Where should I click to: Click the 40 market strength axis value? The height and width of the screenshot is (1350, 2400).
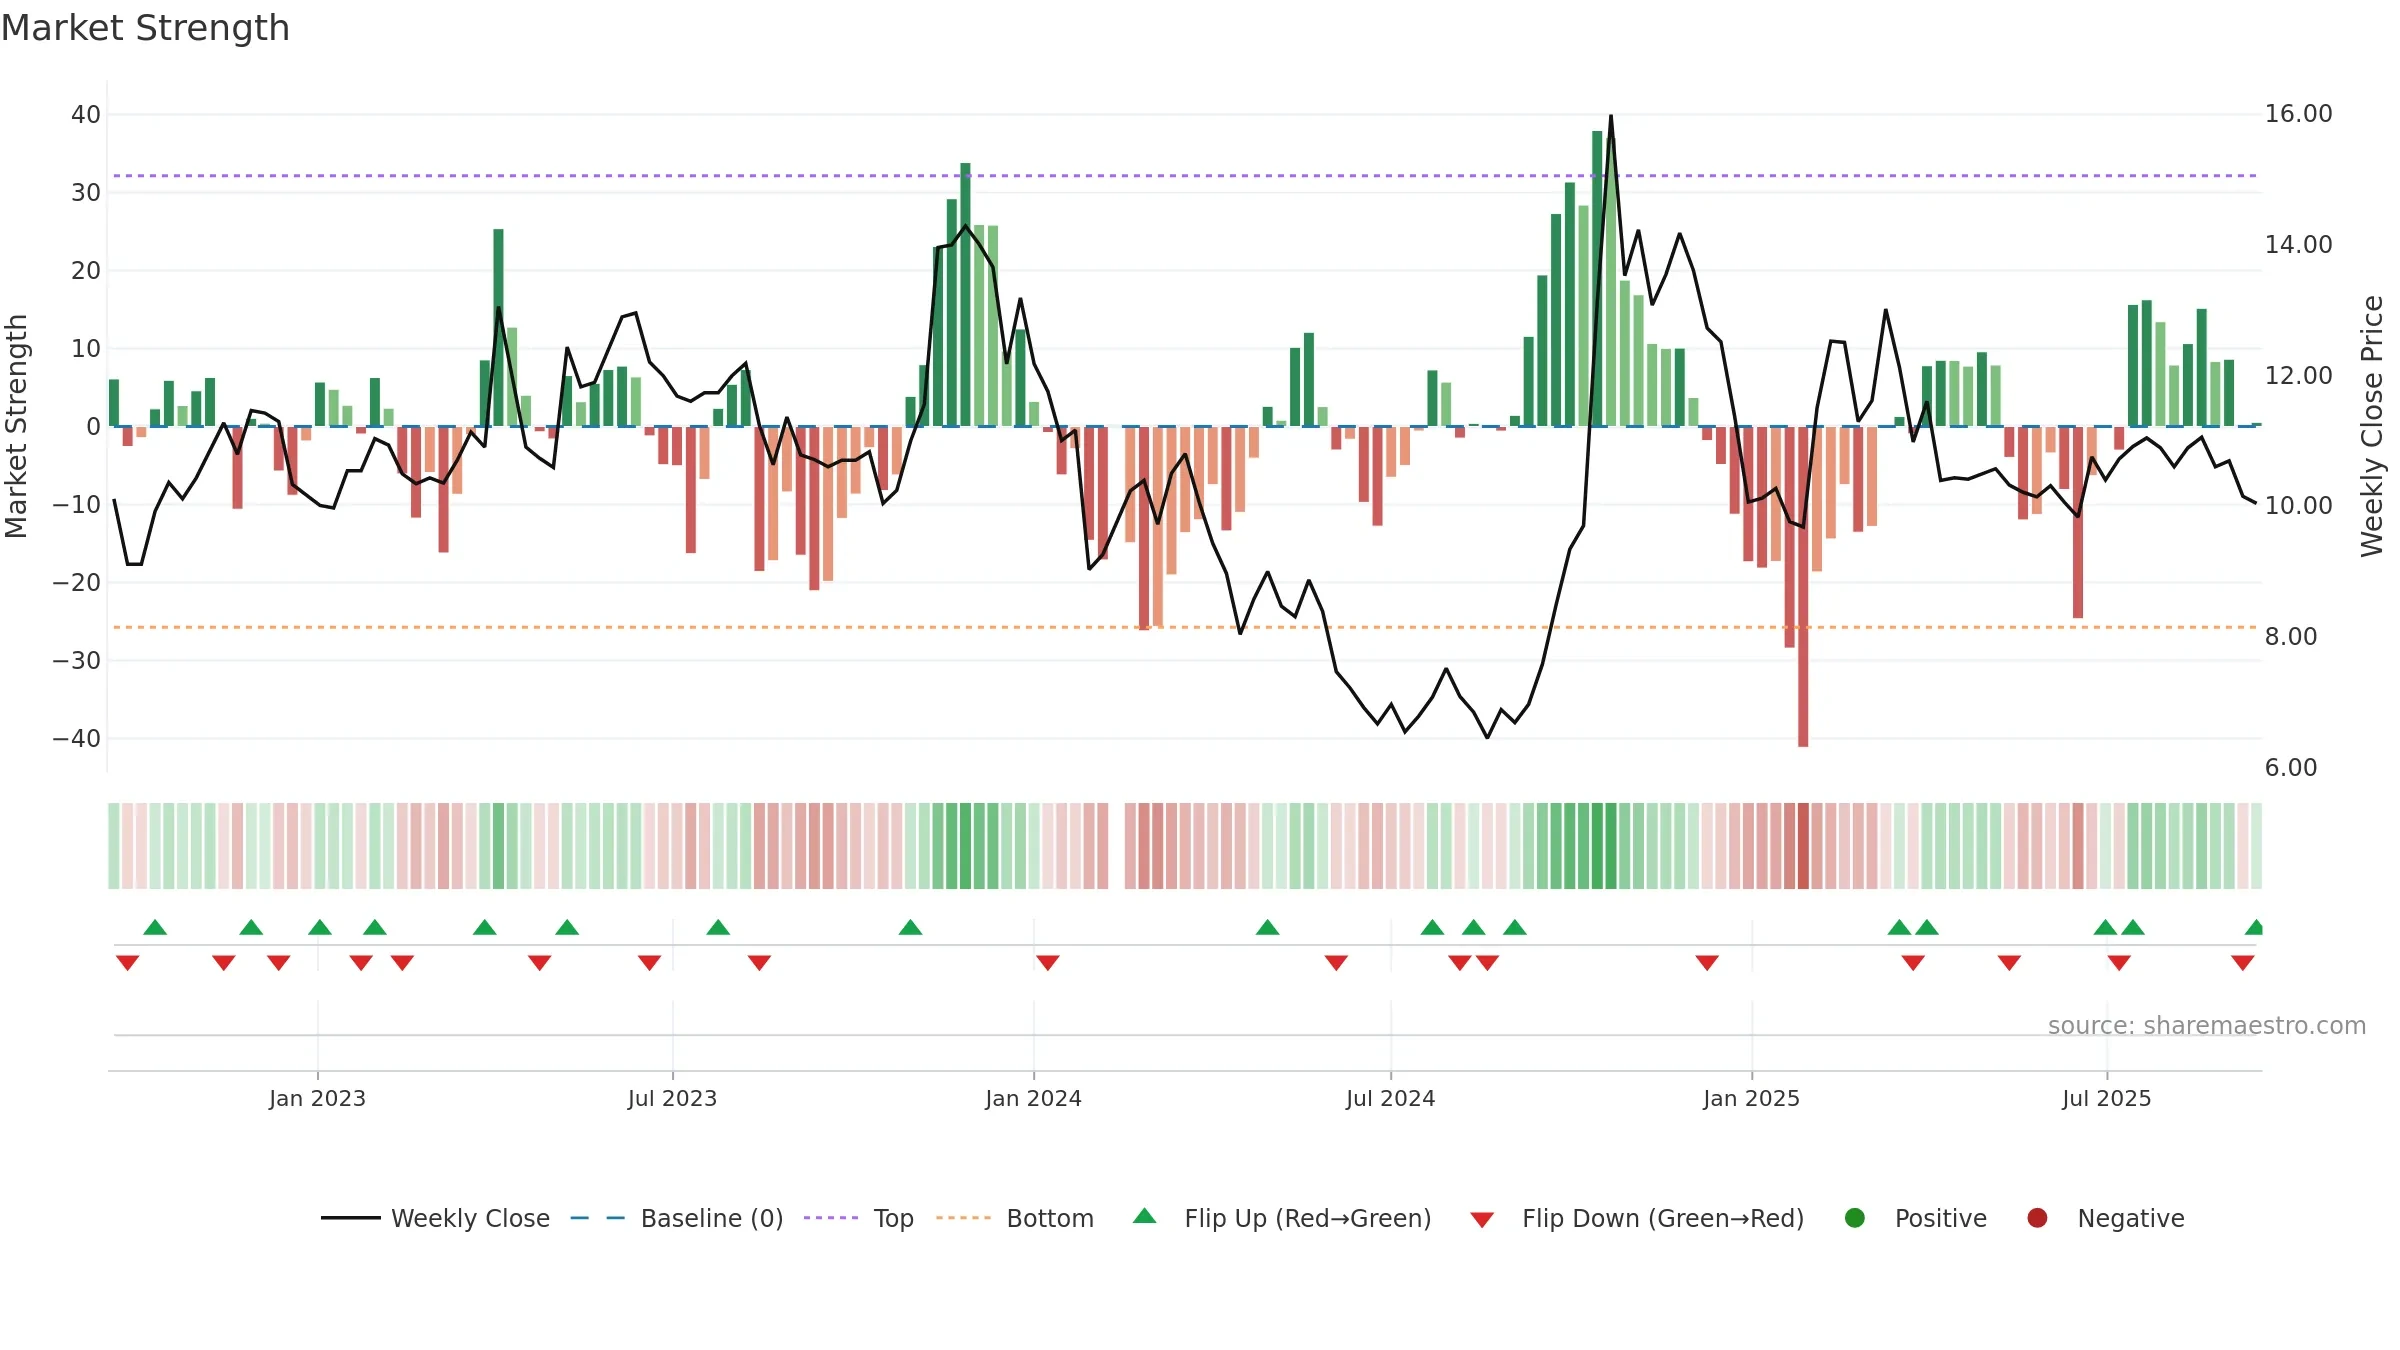coord(86,114)
